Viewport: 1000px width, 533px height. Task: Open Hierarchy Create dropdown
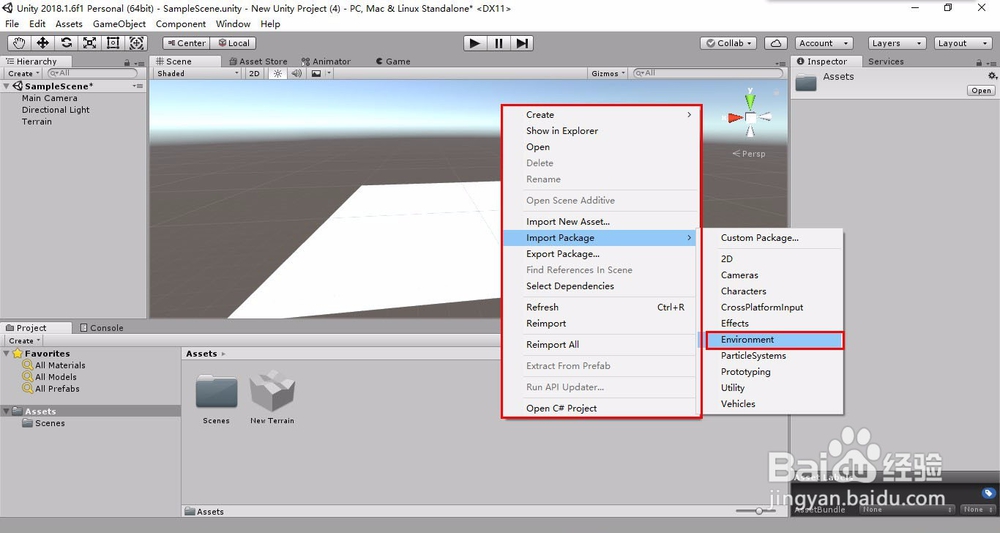coord(24,73)
